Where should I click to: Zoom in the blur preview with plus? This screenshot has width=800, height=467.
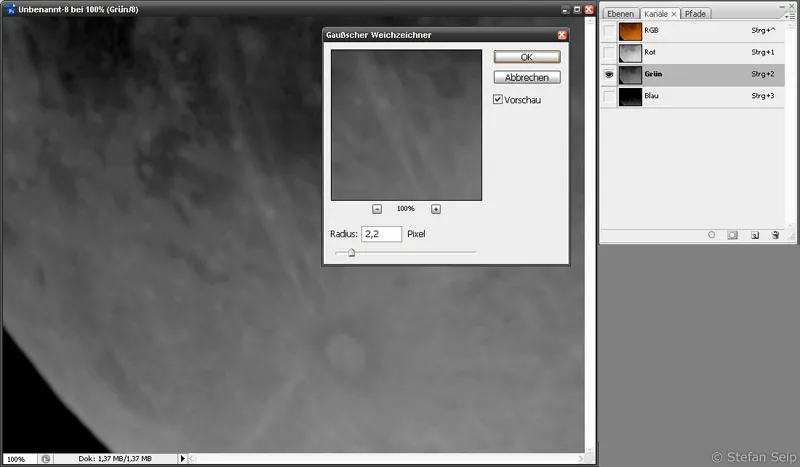[436, 209]
